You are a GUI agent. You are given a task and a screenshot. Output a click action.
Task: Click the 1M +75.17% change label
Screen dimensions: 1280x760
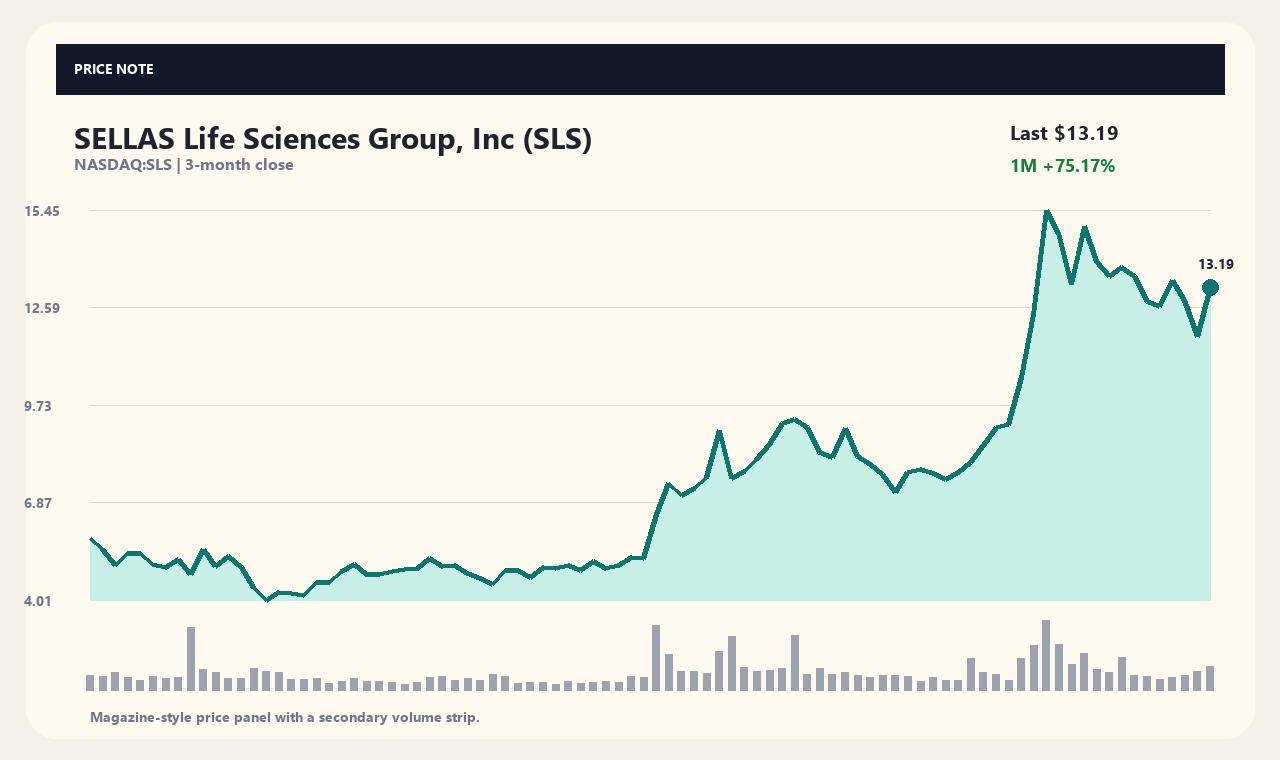pos(1062,166)
